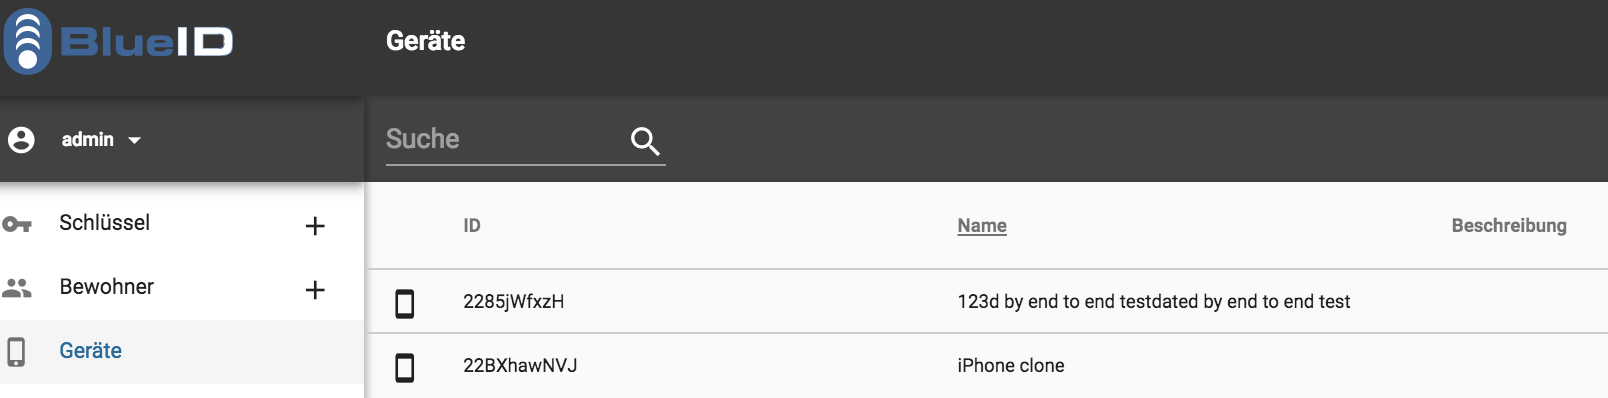Click the key icon beside Schlüssel
The image size is (1608, 398).
(x=17, y=224)
